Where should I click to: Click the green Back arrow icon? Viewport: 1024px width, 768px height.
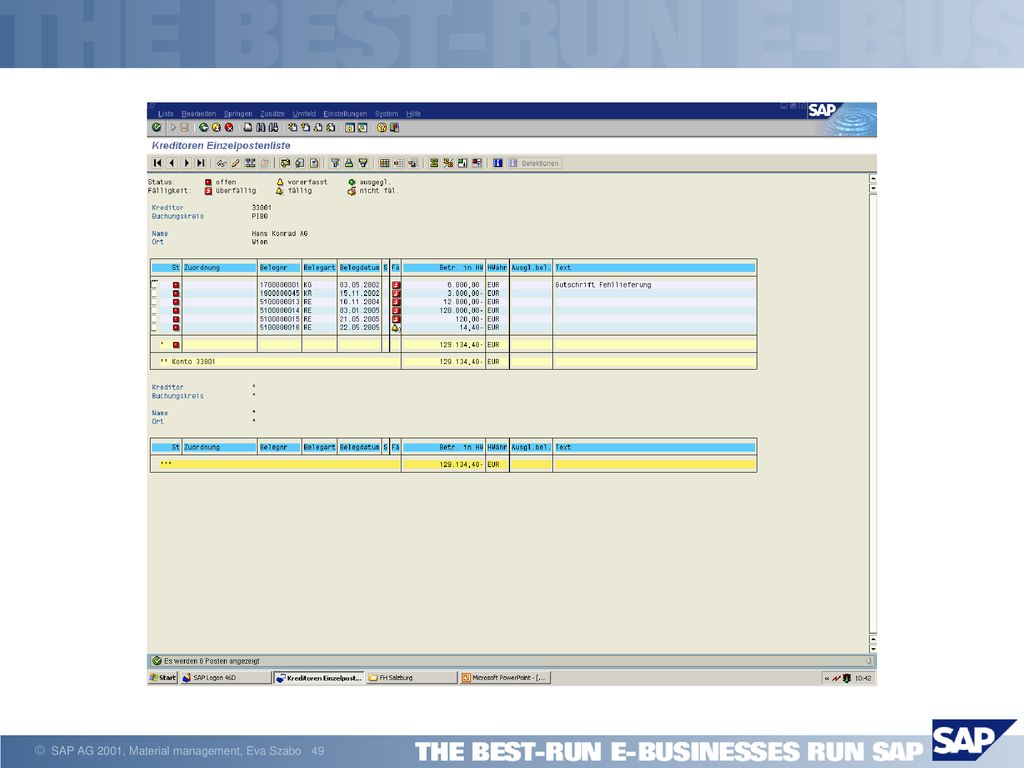204,128
